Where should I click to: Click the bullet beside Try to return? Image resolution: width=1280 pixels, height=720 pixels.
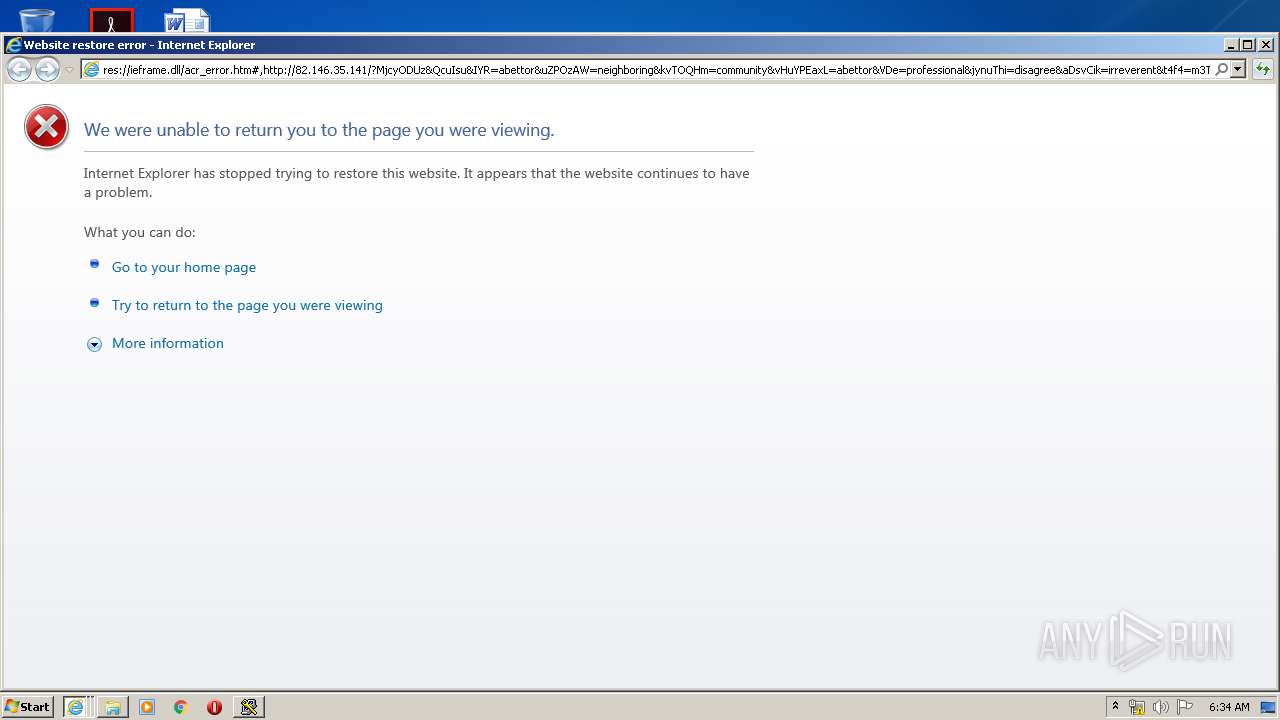point(95,302)
